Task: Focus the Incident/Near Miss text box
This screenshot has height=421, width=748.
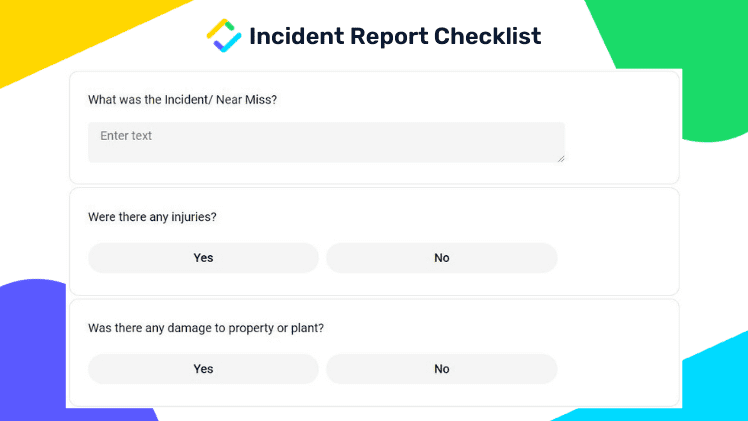Action: (x=326, y=143)
